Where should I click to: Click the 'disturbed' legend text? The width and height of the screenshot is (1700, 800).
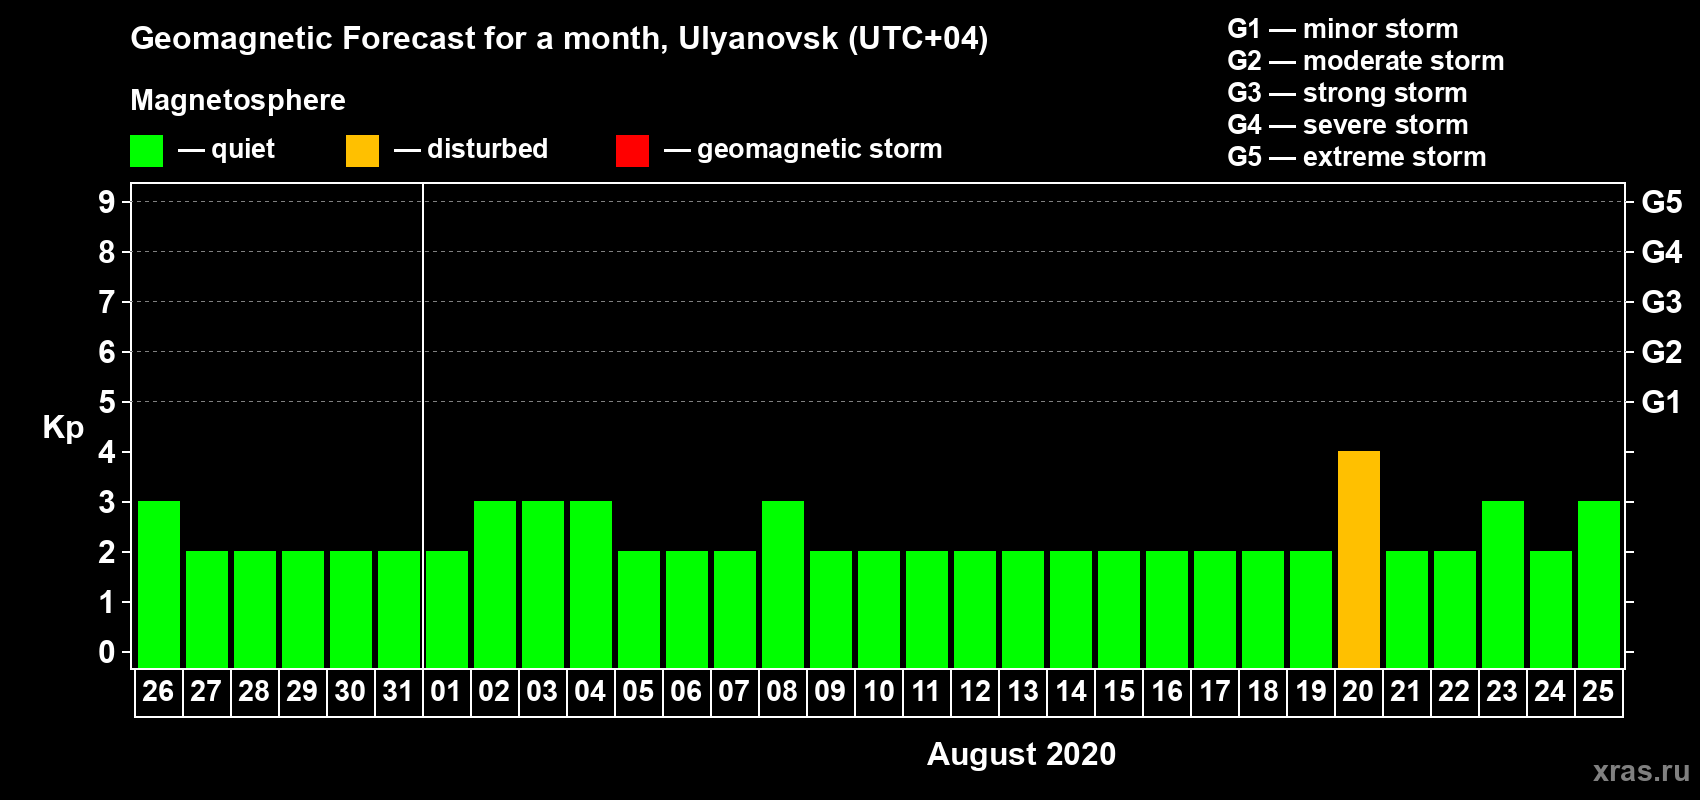(488, 149)
